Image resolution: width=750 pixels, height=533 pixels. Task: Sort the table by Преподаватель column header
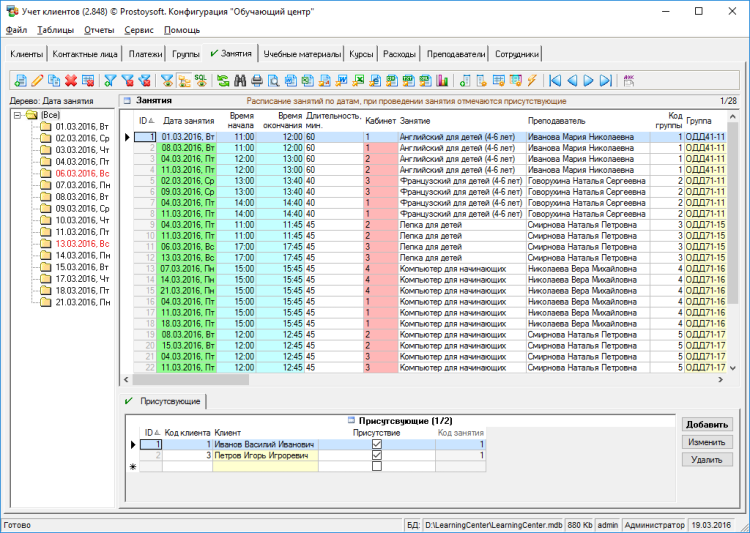click(556, 121)
